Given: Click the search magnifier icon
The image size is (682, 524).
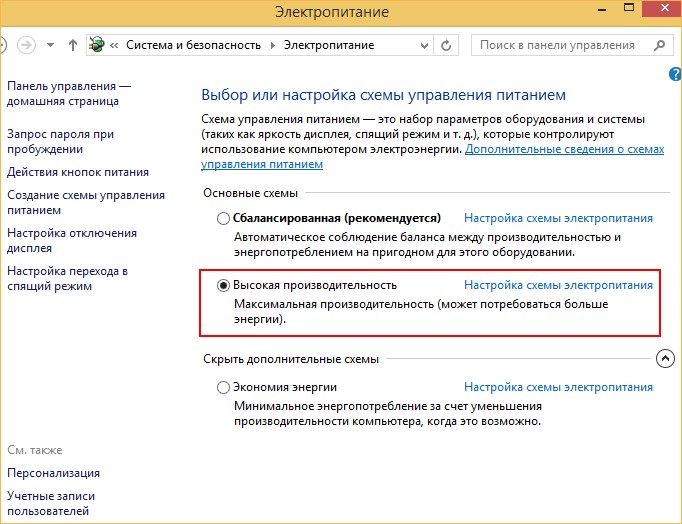Looking at the screenshot, I should 658,45.
